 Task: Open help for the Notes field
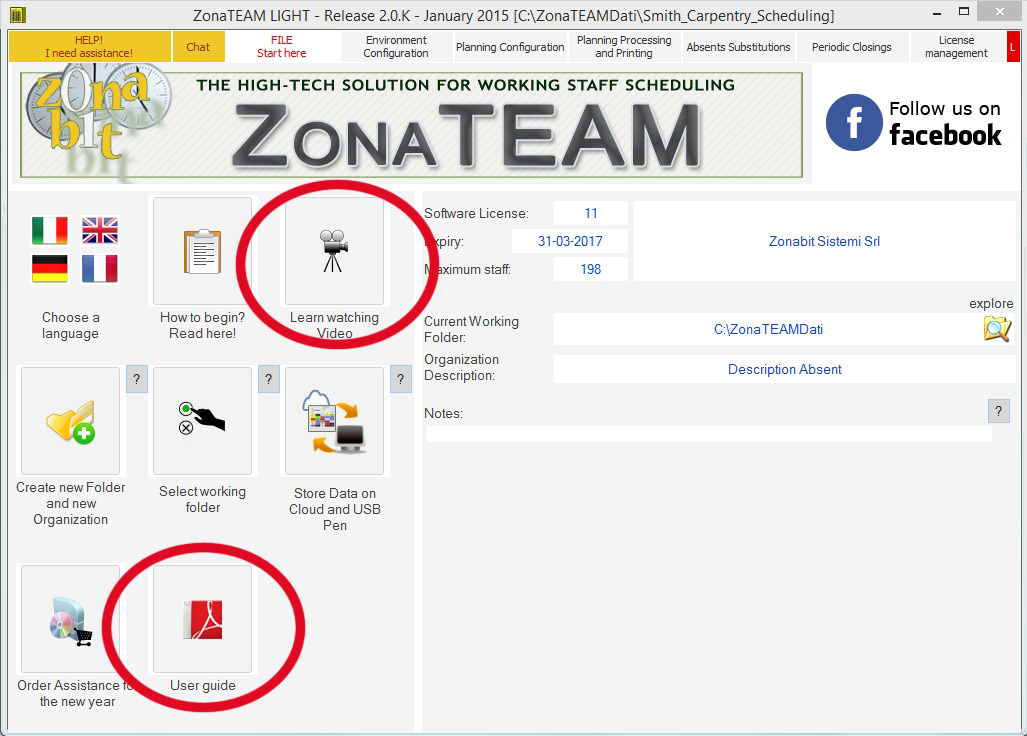pyautogui.click(x=999, y=411)
